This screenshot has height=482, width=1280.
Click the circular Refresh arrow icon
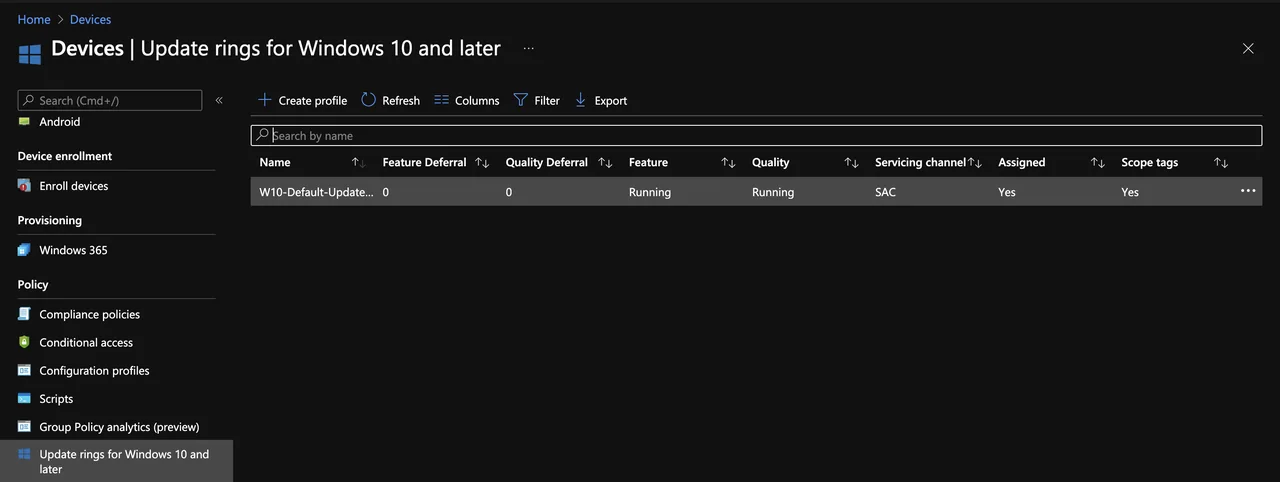[368, 100]
